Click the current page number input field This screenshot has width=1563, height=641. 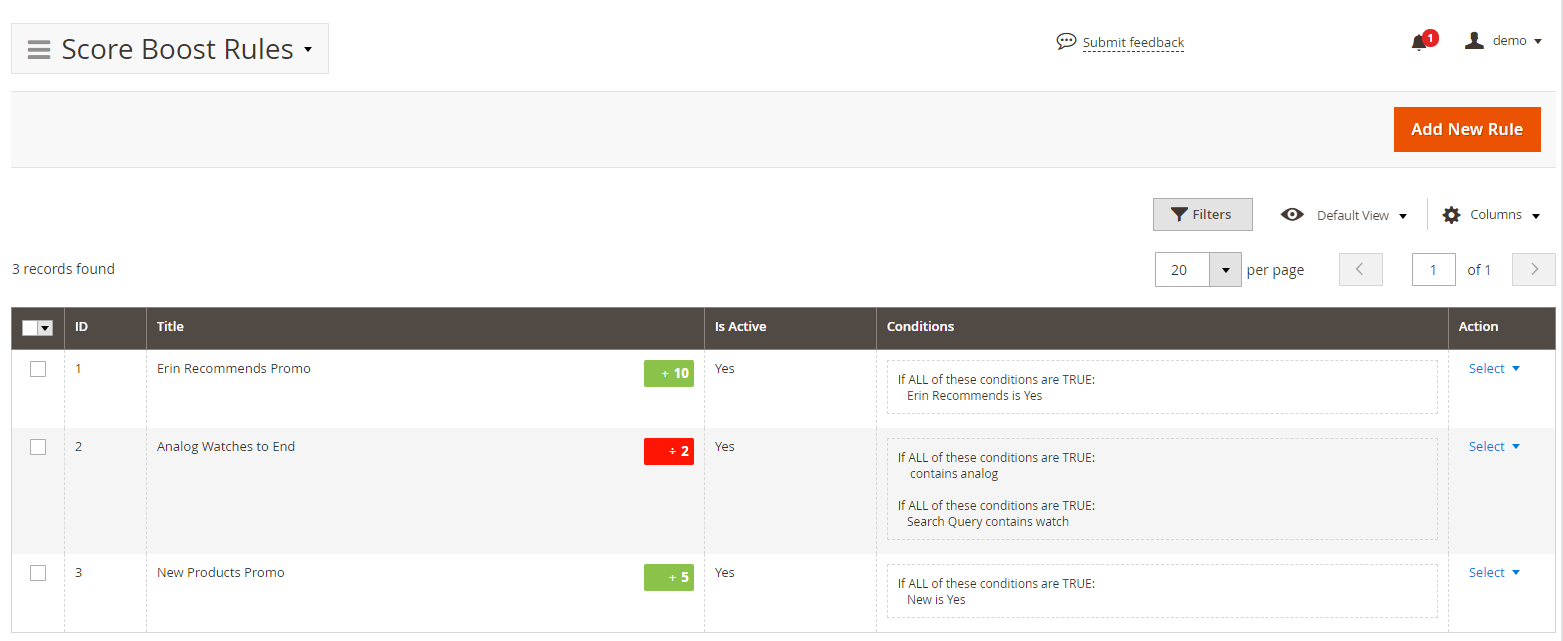pos(1433,270)
